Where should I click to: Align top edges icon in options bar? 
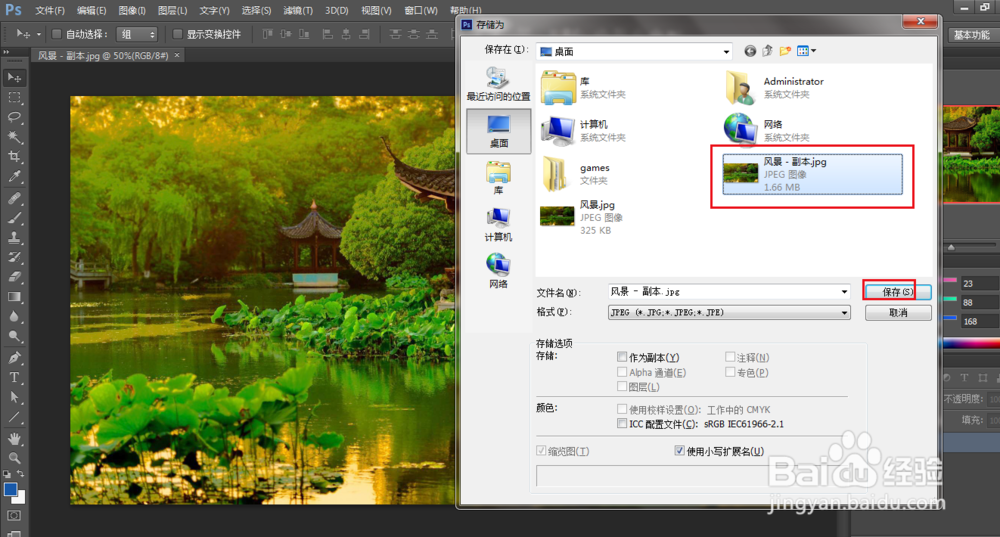point(267,34)
